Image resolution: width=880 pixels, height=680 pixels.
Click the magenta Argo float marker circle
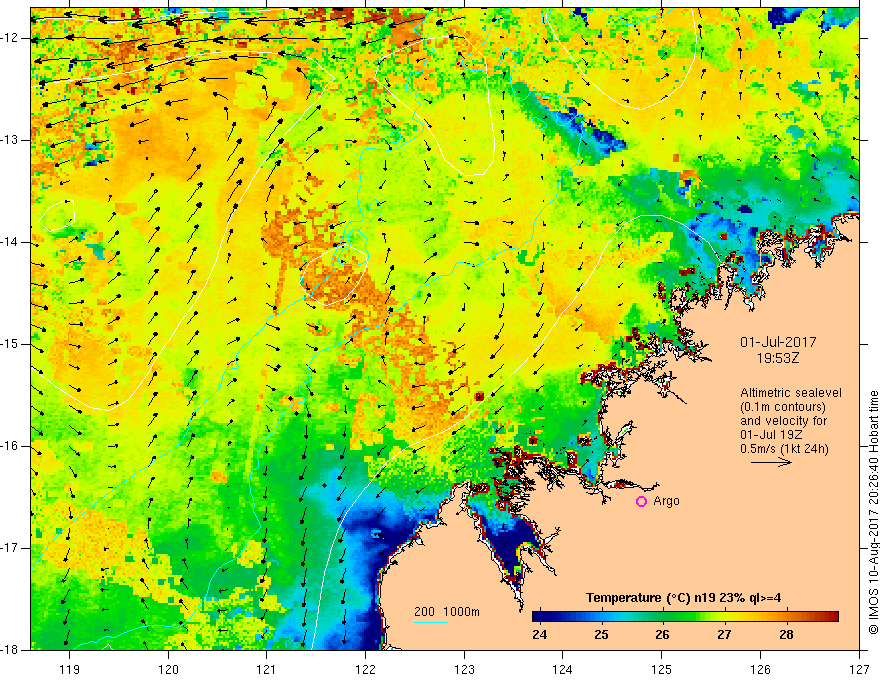coord(641,502)
